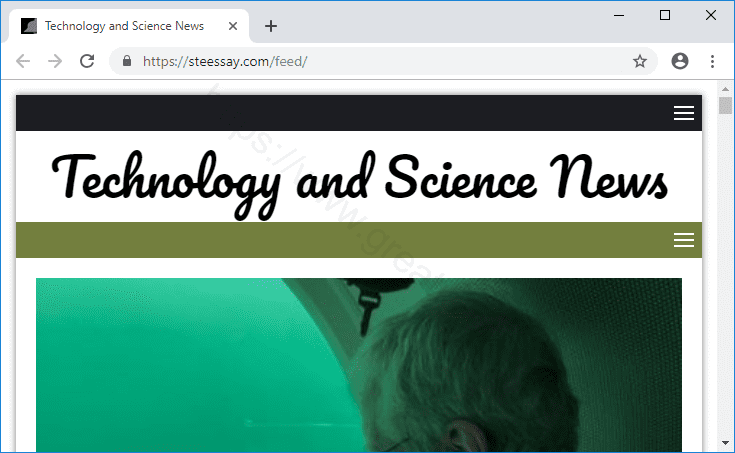
Task: Go back to the previous page
Action: [x=22, y=61]
